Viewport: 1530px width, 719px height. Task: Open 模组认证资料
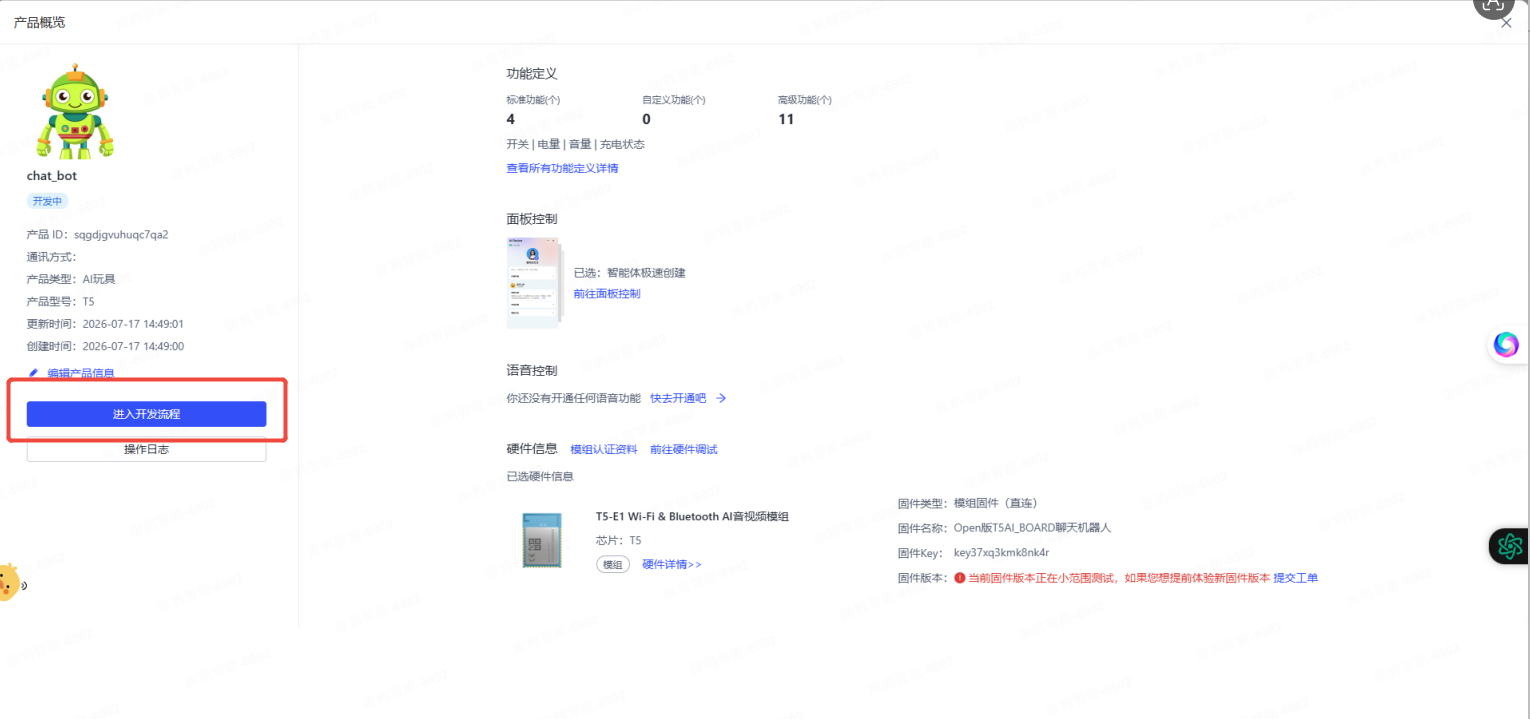pos(604,450)
